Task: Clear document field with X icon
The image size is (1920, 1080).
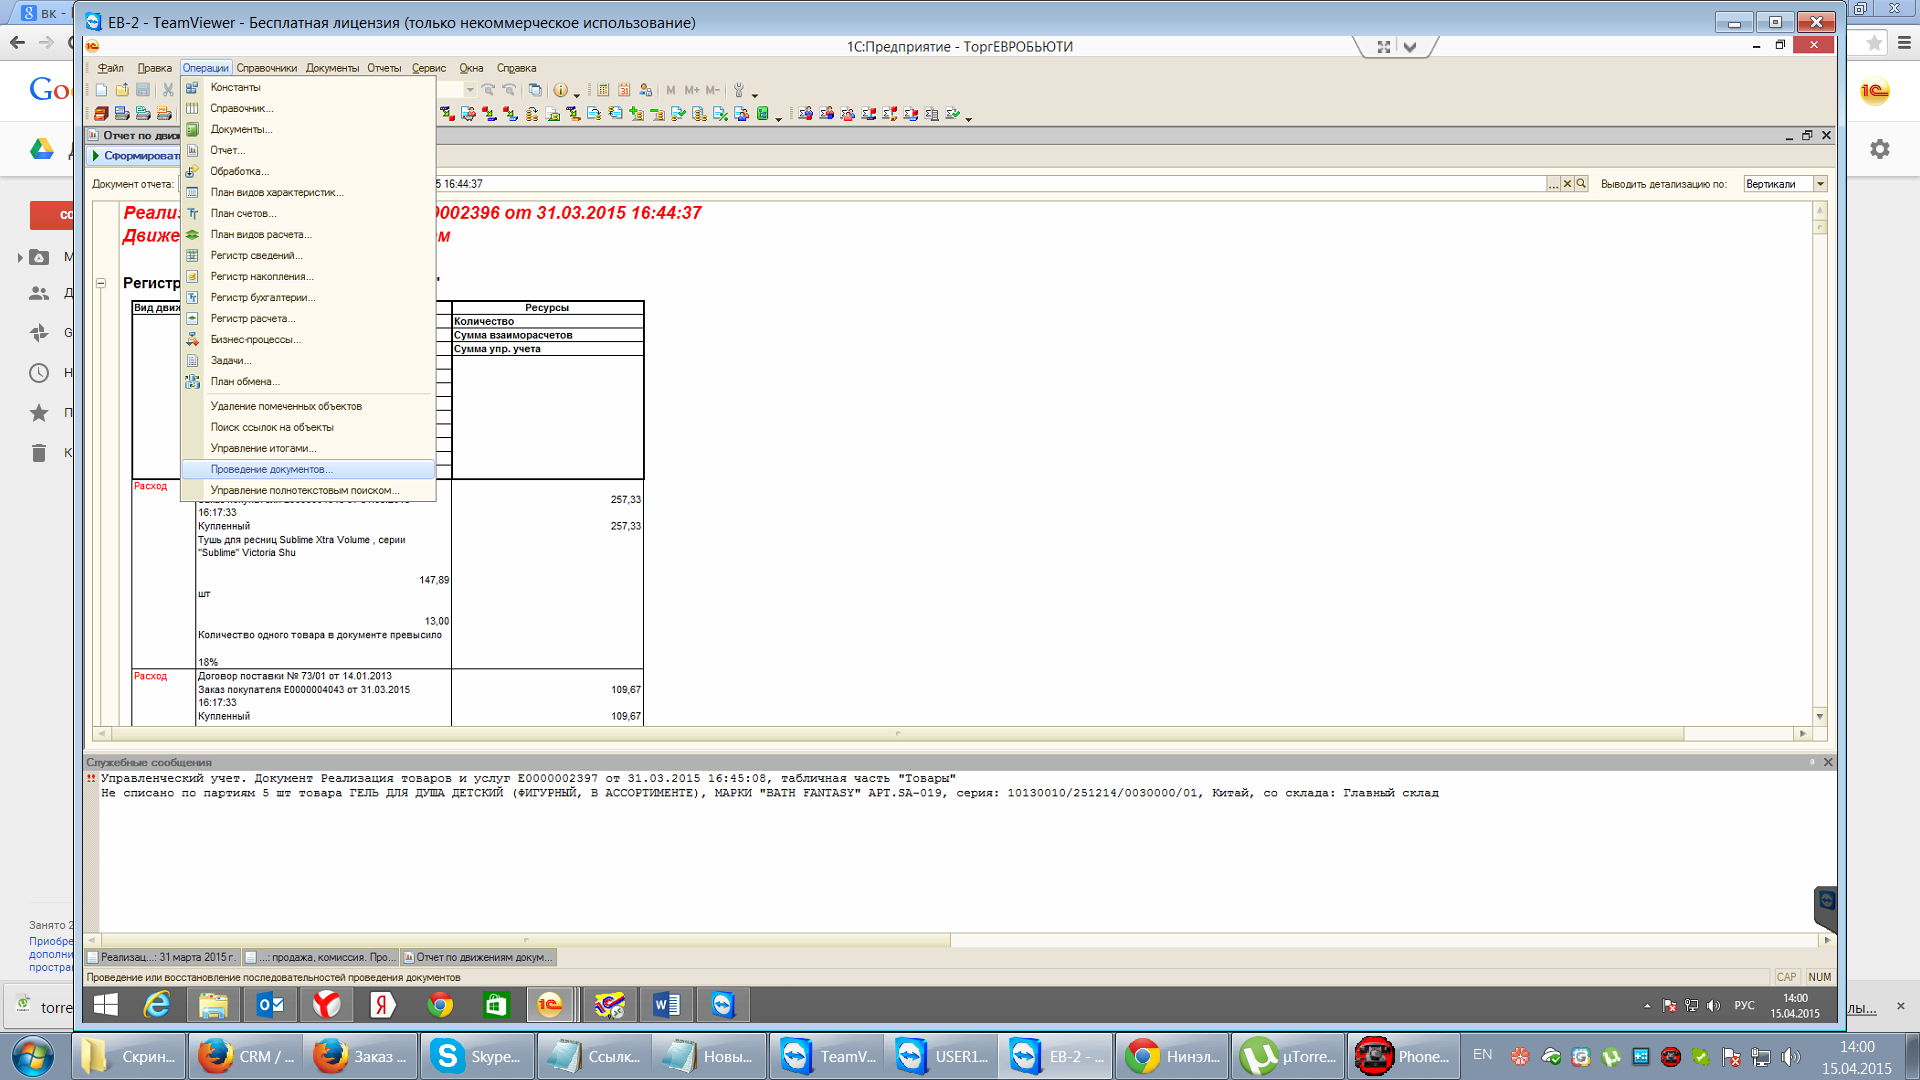Action: tap(1567, 184)
